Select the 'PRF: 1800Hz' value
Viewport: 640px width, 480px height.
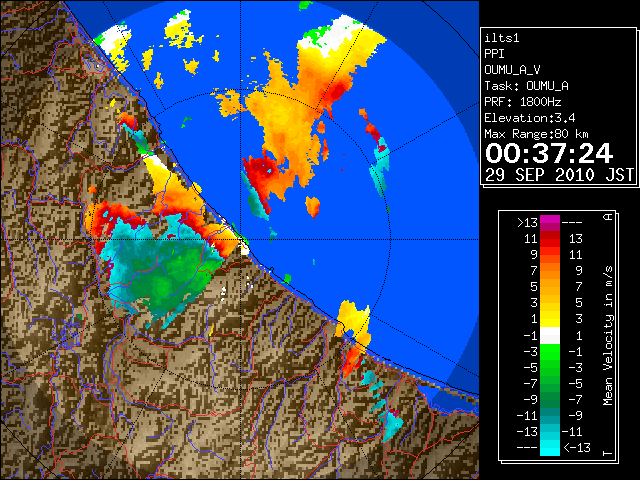[x=523, y=102]
